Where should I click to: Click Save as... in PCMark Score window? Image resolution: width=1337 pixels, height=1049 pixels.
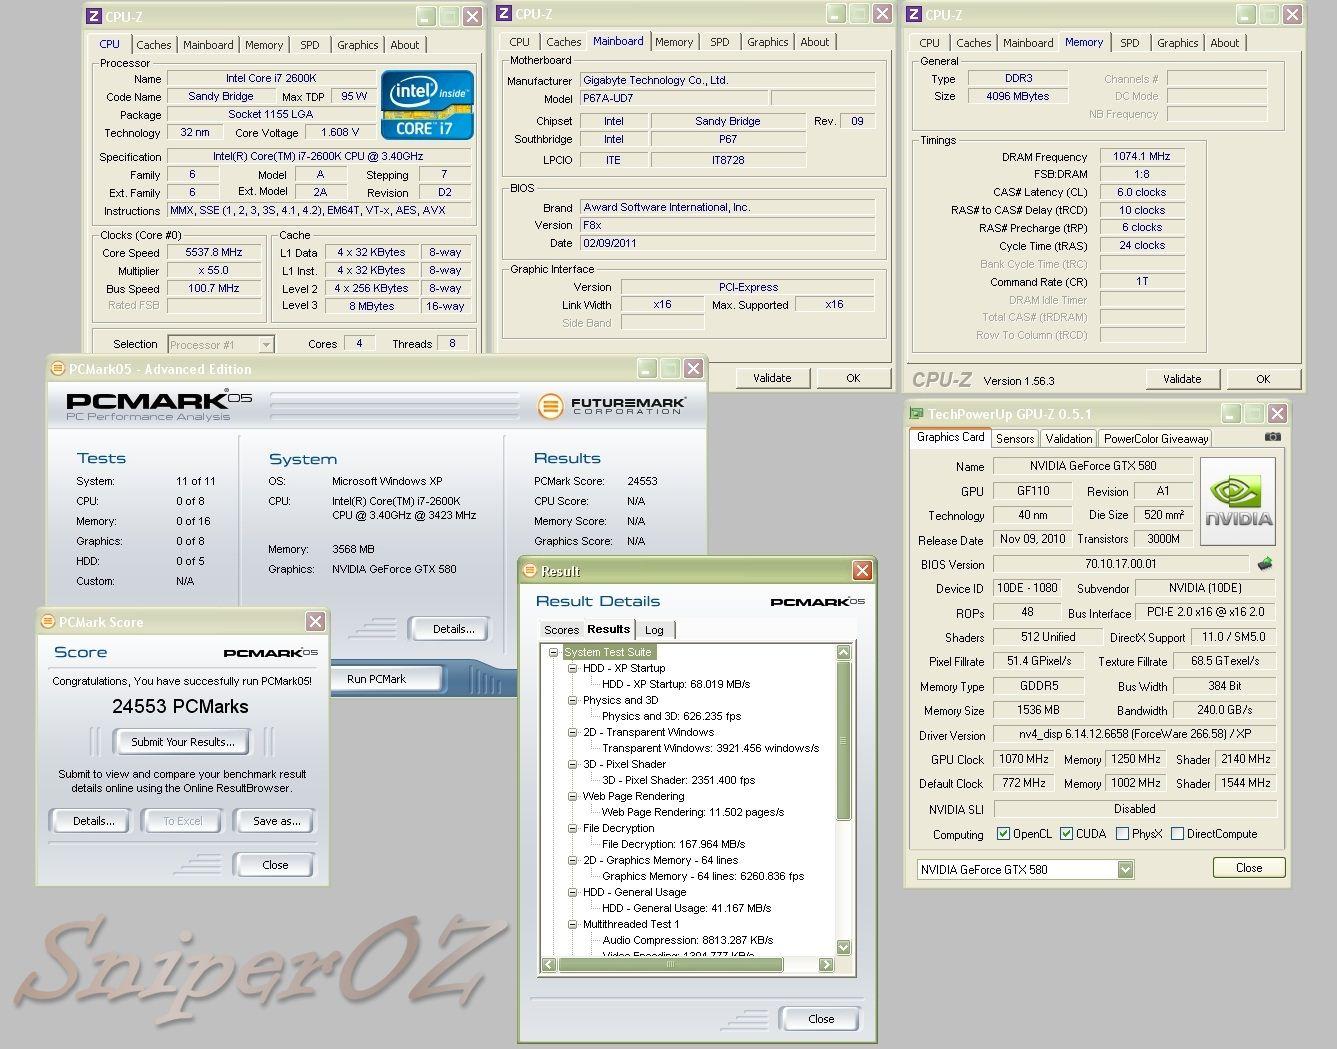(x=277, y=821)
